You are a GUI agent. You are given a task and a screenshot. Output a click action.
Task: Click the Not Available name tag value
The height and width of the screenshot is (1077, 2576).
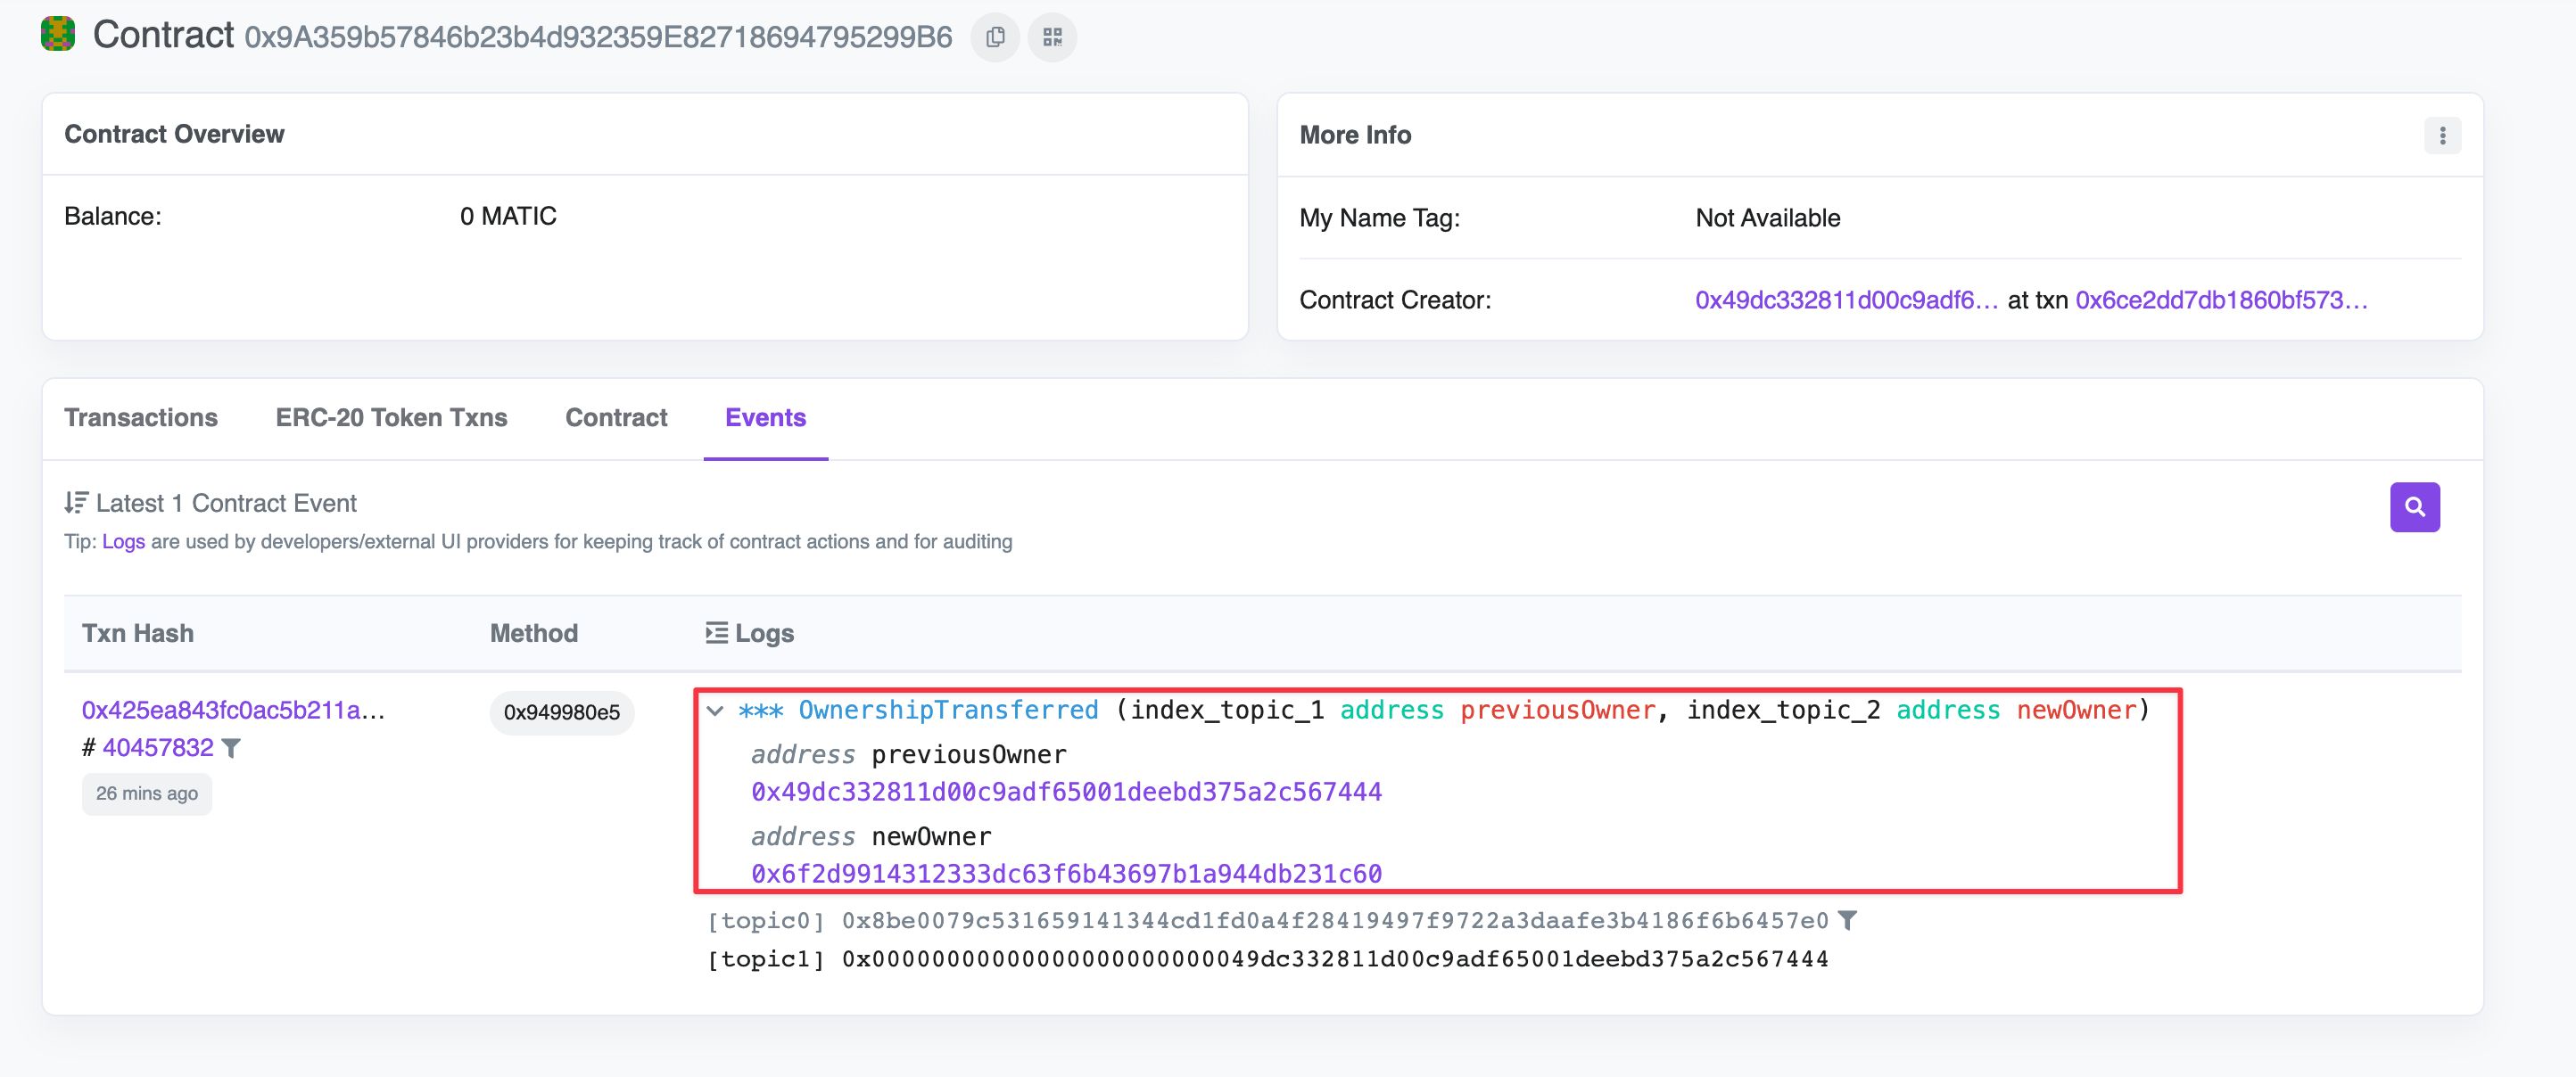coord(1767,218)
